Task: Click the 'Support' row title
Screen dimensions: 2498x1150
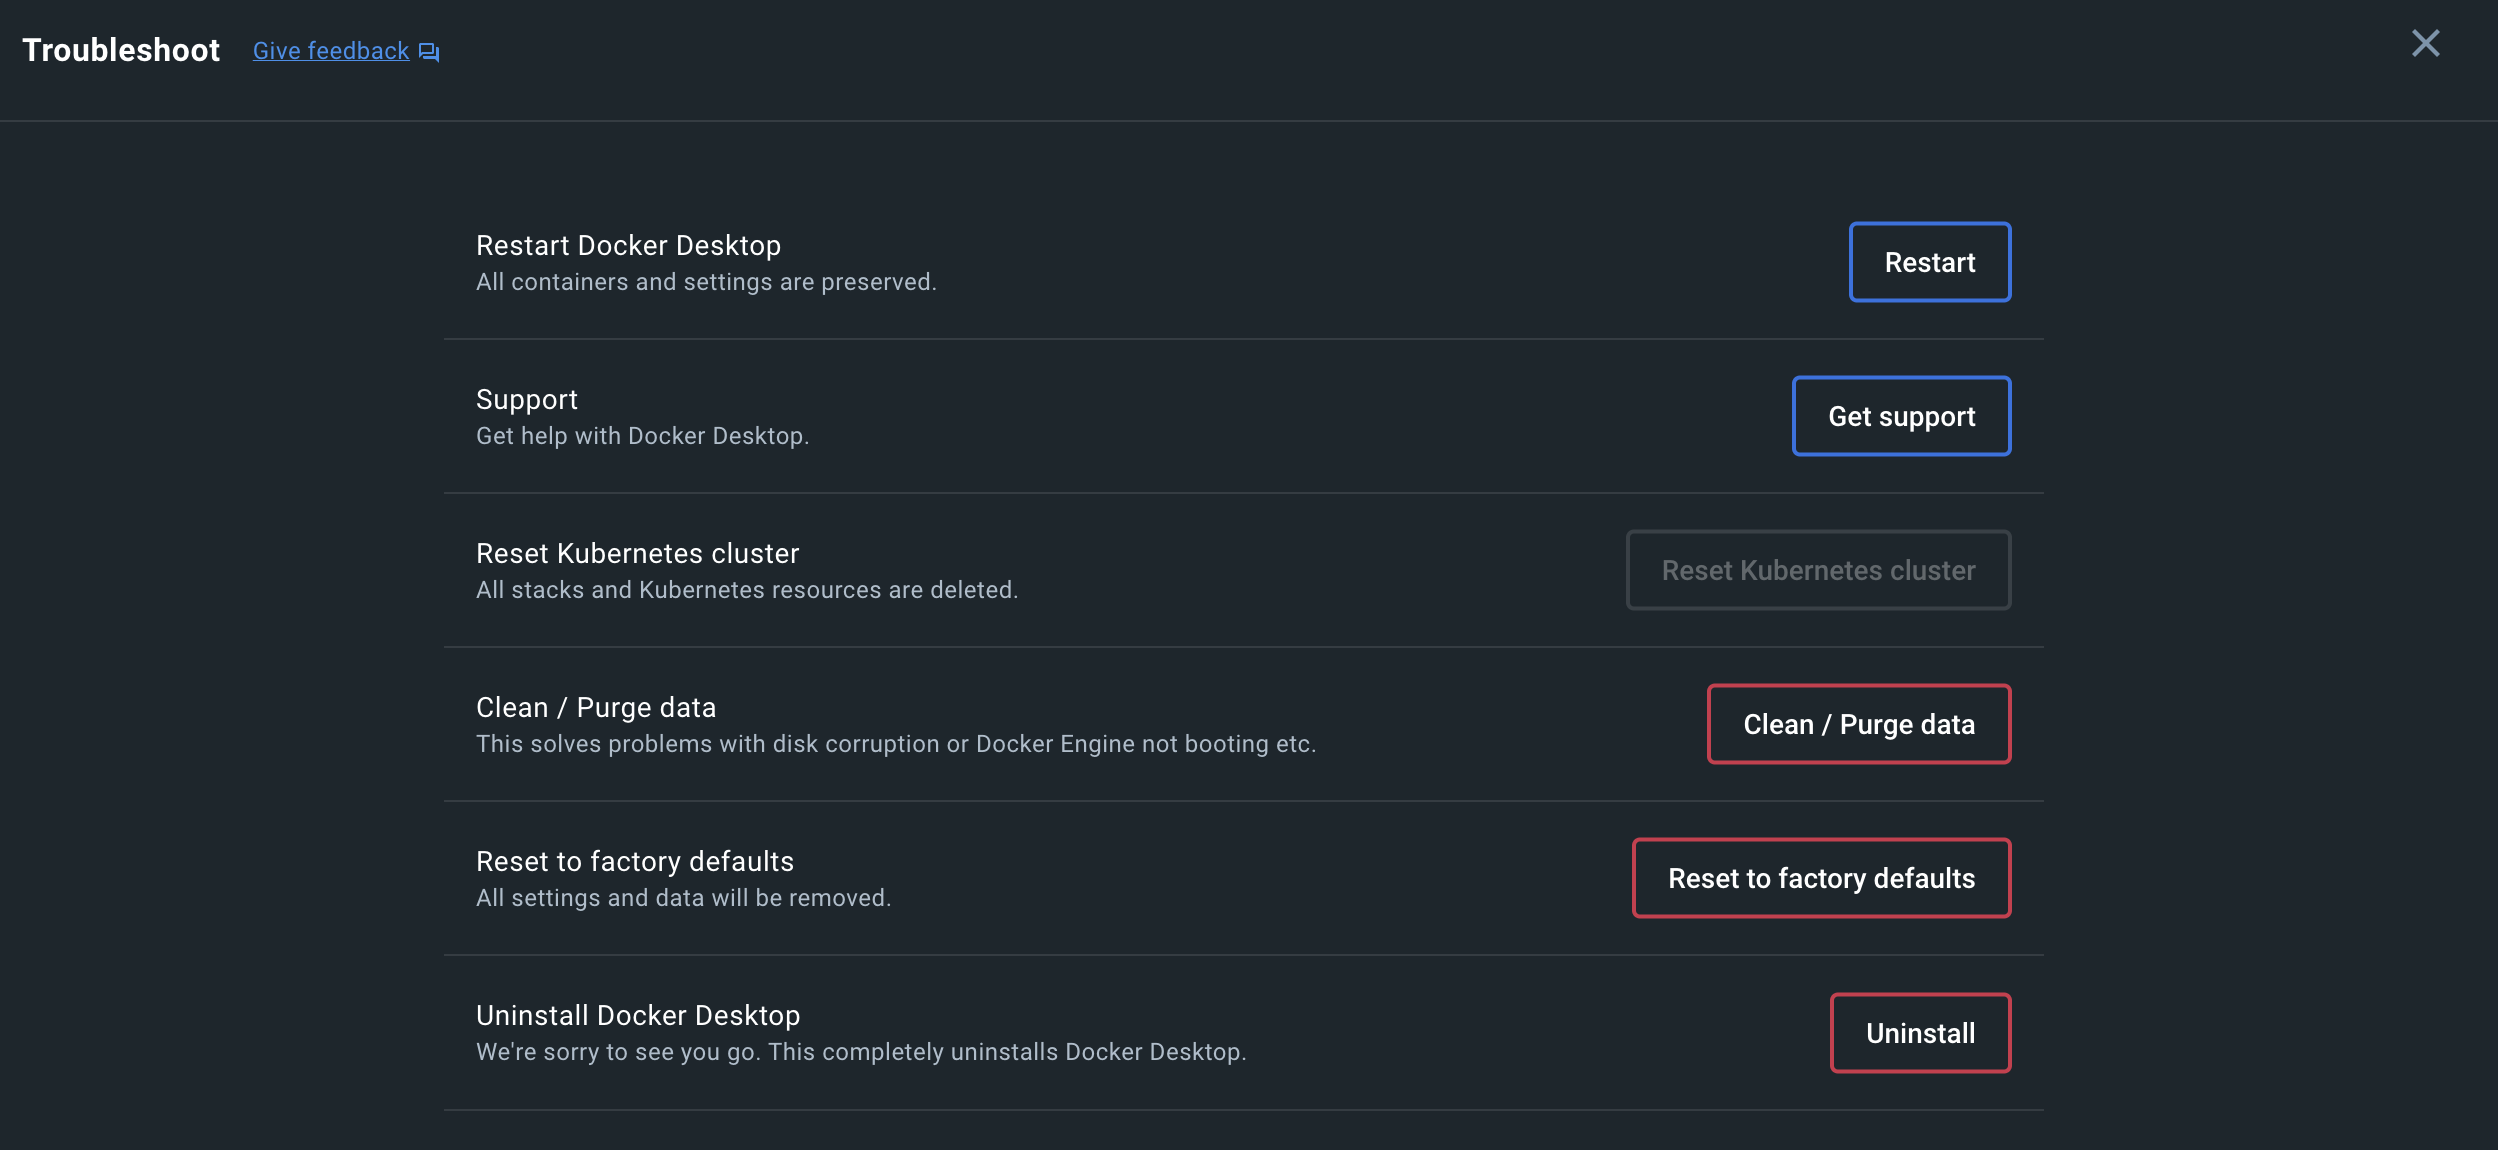Action: [x=527, y=400]
